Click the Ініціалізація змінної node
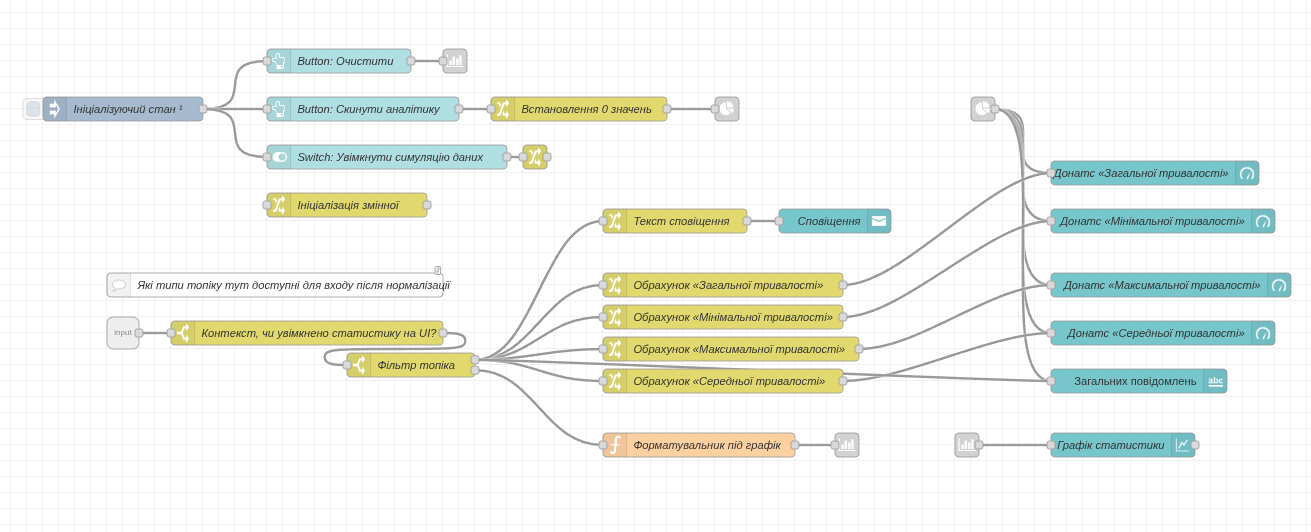Screen dimensions: 1311x532 point(347,205)
